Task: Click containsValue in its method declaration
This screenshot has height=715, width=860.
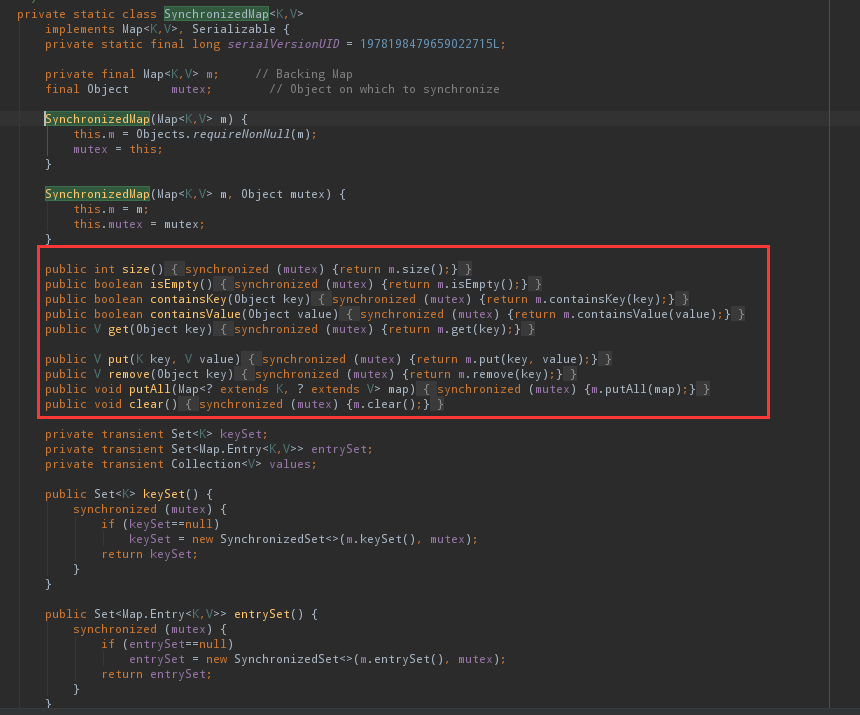Action: [195, 314]
